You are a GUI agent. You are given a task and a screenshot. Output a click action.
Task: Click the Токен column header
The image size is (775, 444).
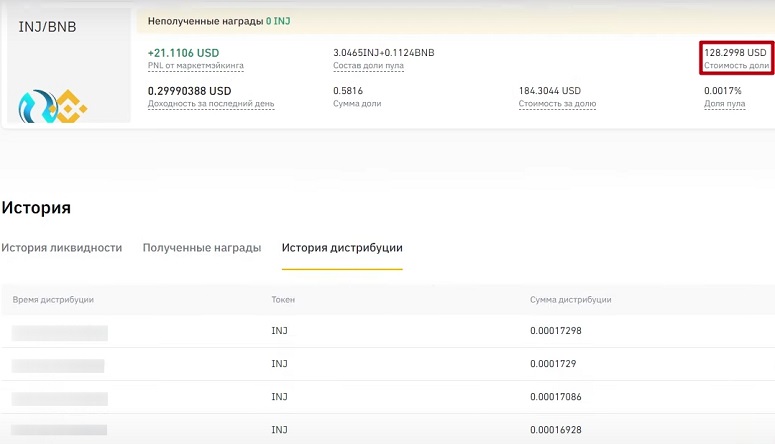(283, 300)
